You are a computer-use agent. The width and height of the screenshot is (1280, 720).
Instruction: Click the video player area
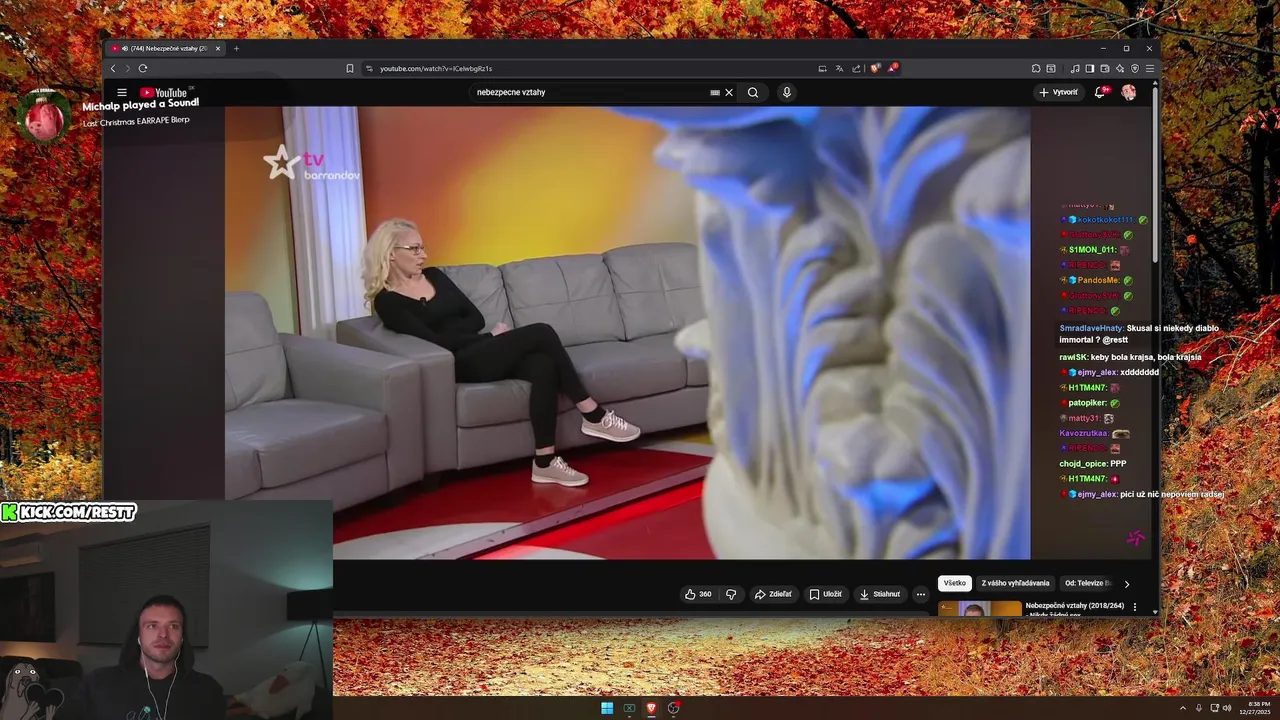coord(627,332)
